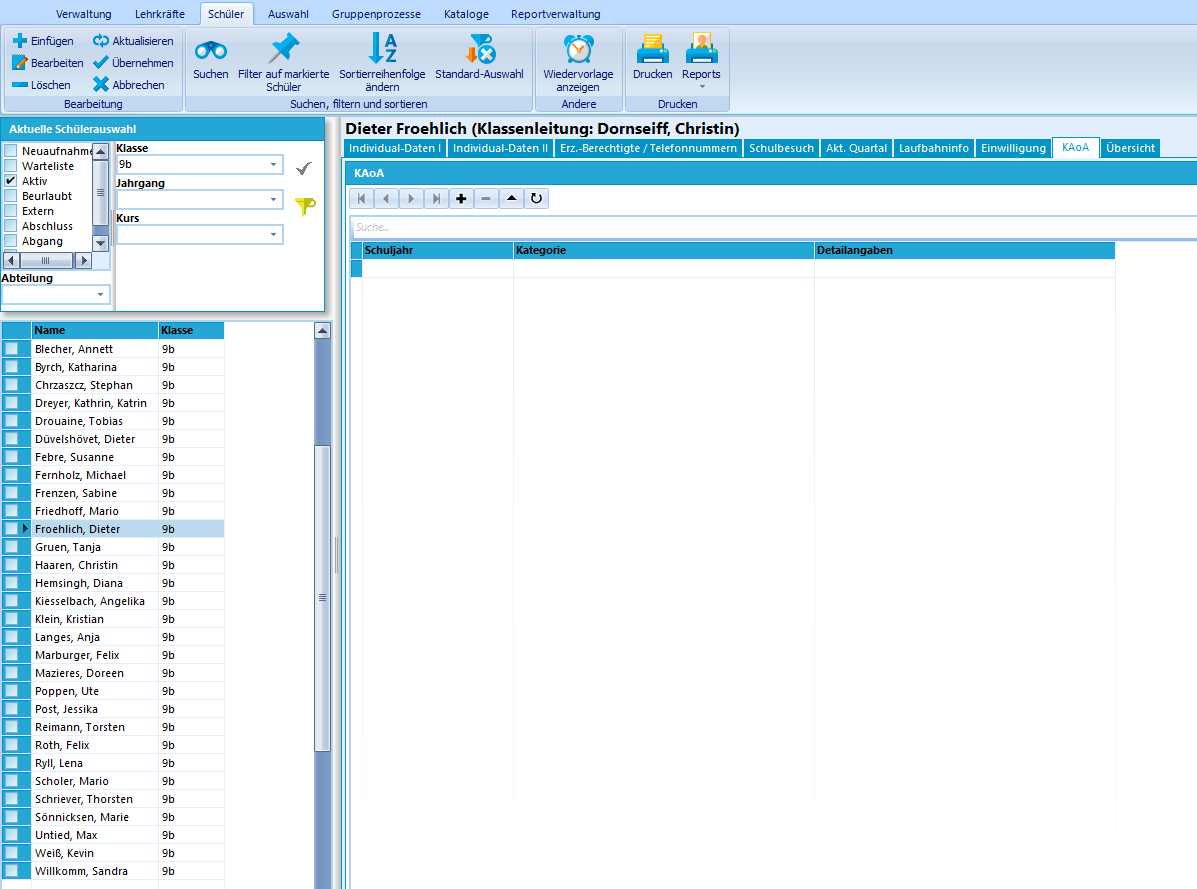Refresh data with Aktualisieren
The width and height of the screenshot is (1197, 889).
(x=133, y=40)
